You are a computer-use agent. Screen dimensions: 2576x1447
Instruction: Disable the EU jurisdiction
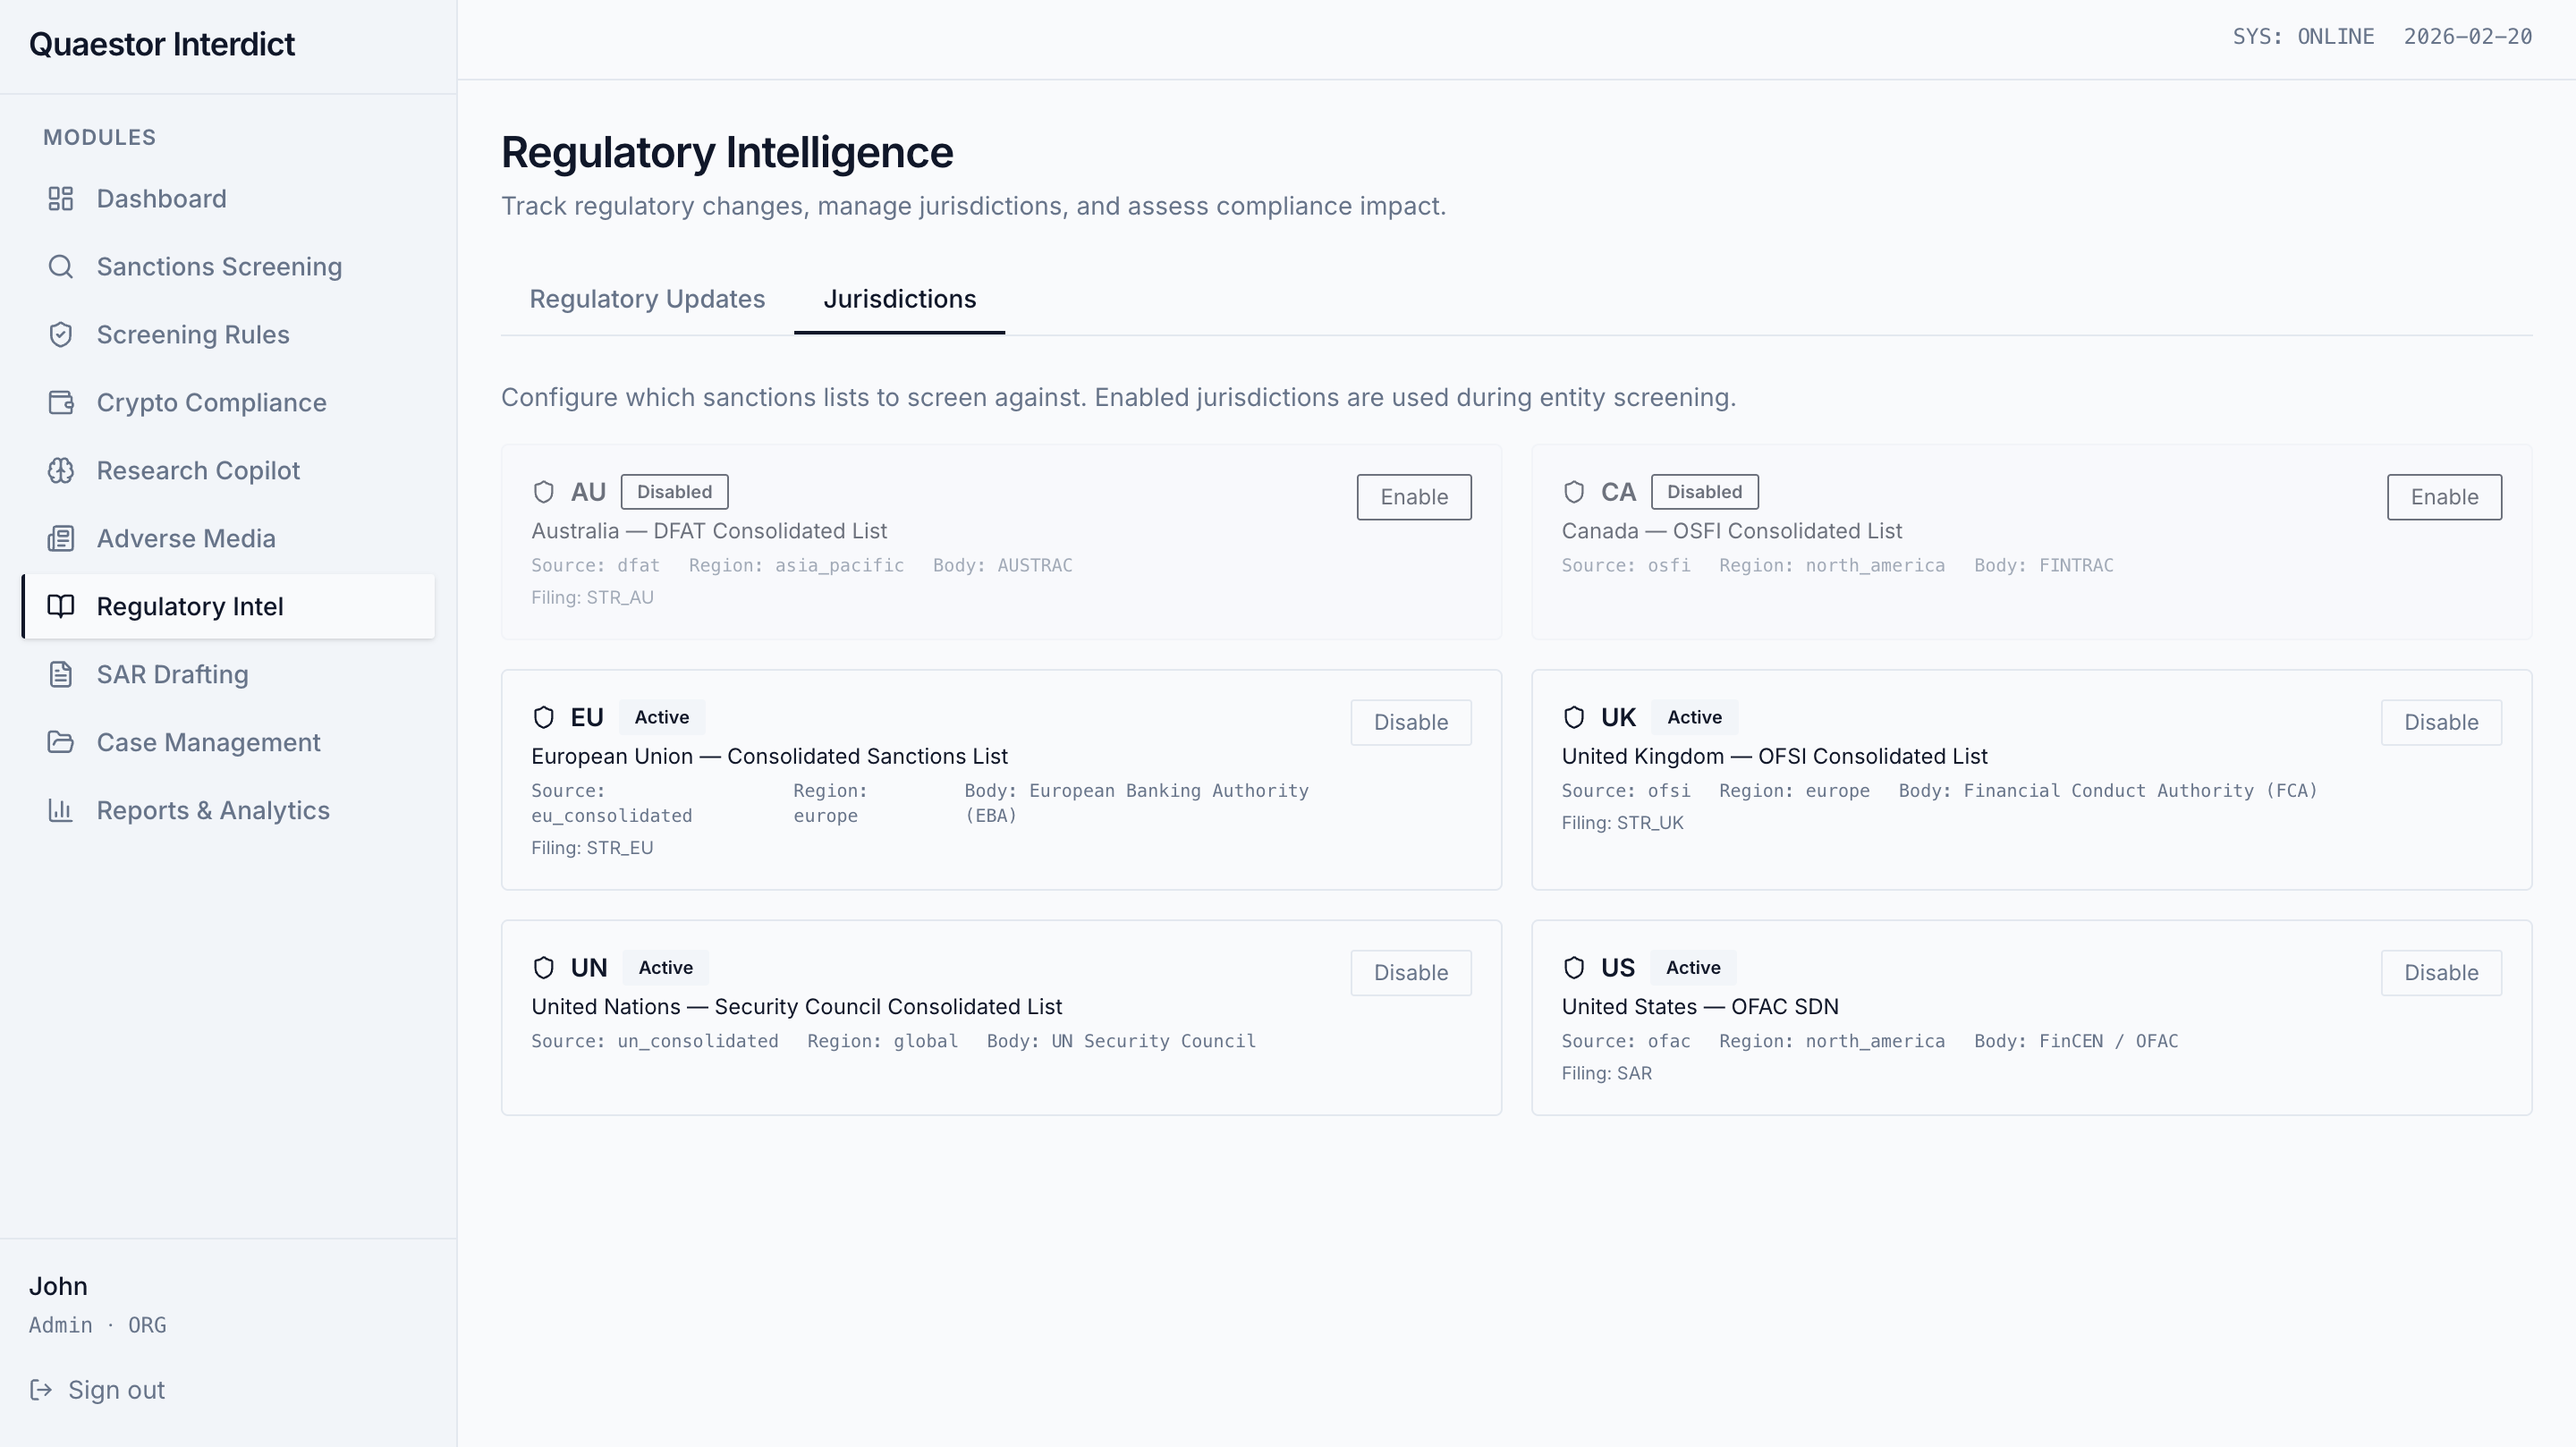[1410, 722]
